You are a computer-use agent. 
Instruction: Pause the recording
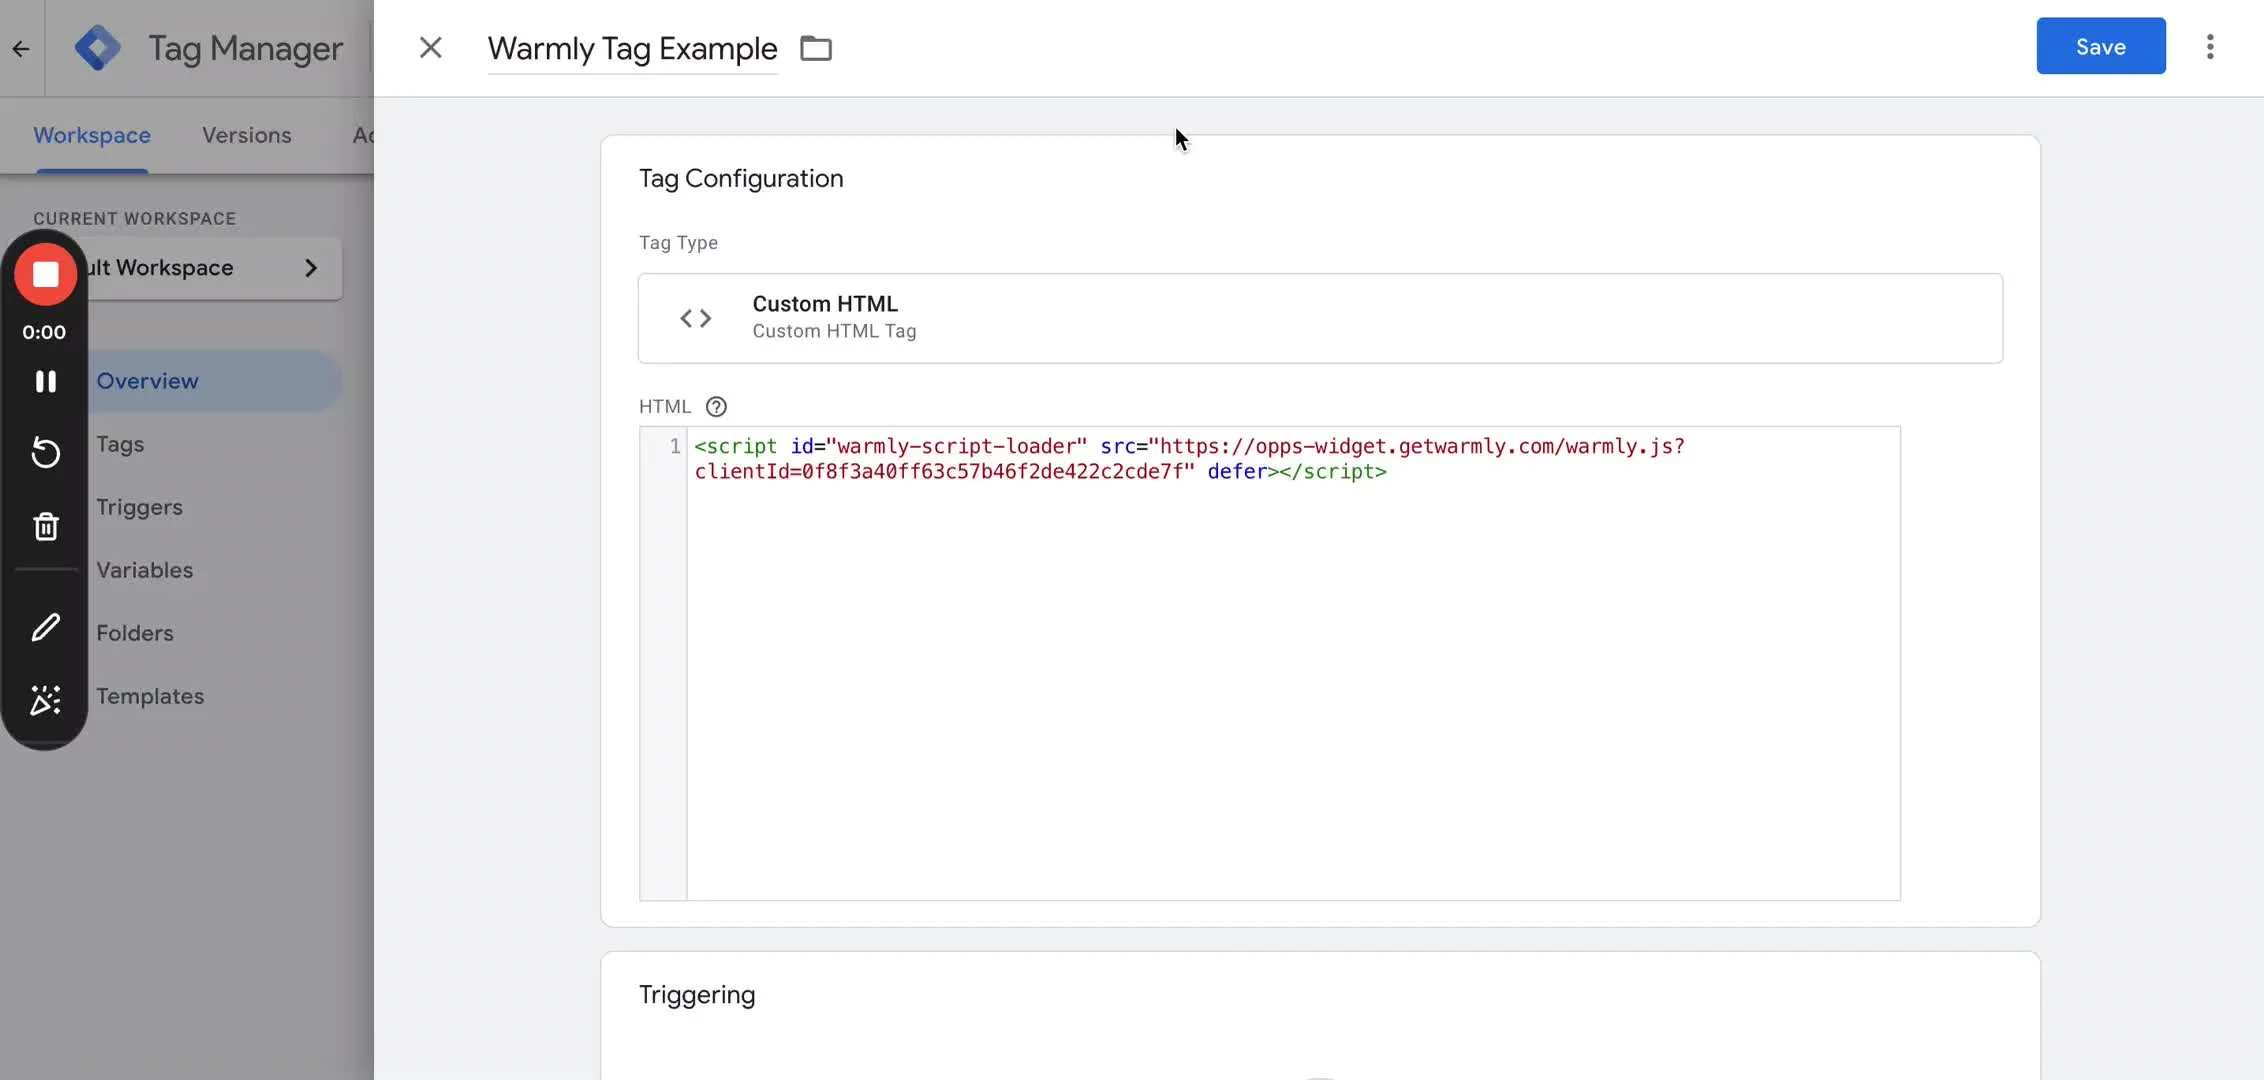(45, 381)
